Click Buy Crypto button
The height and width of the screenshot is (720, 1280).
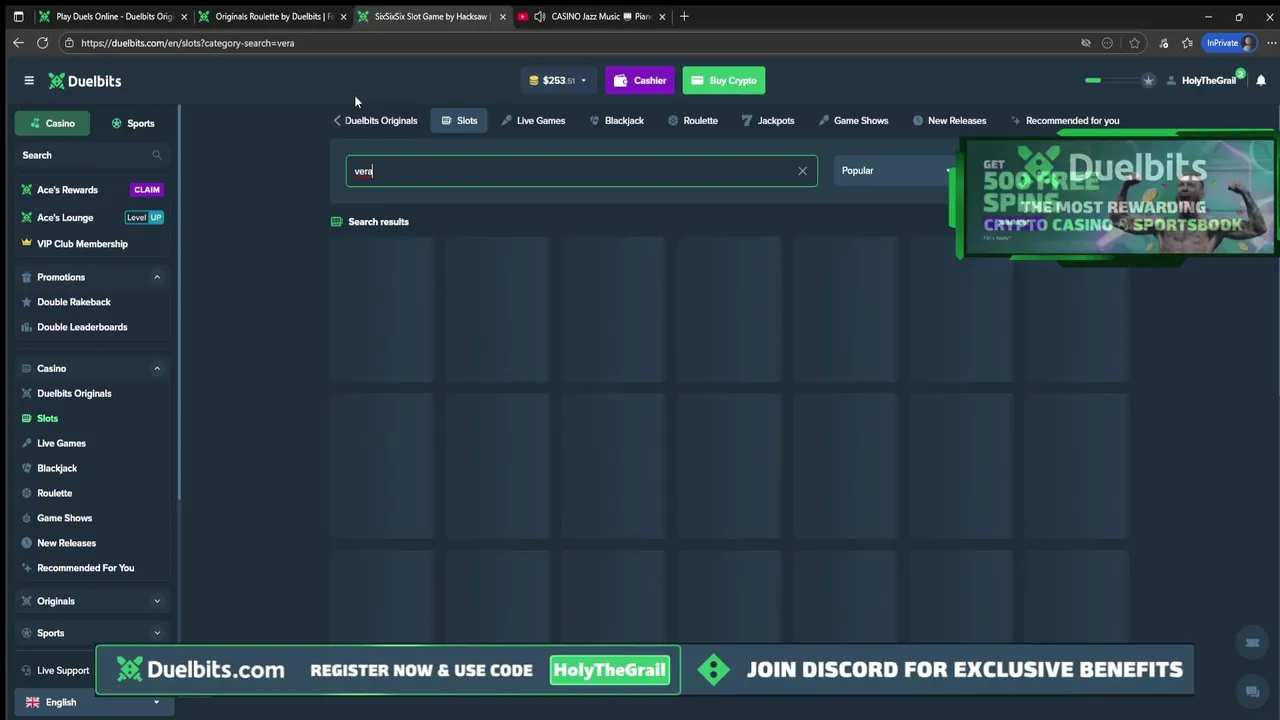click(x=724, y=81)
